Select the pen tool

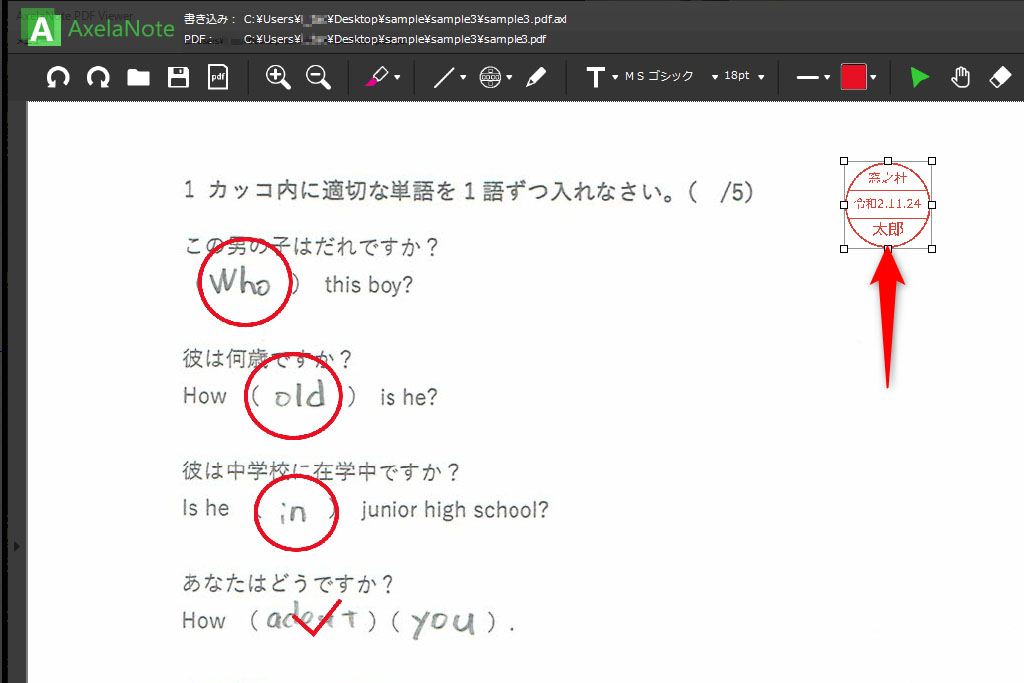(x=537, y=77)
